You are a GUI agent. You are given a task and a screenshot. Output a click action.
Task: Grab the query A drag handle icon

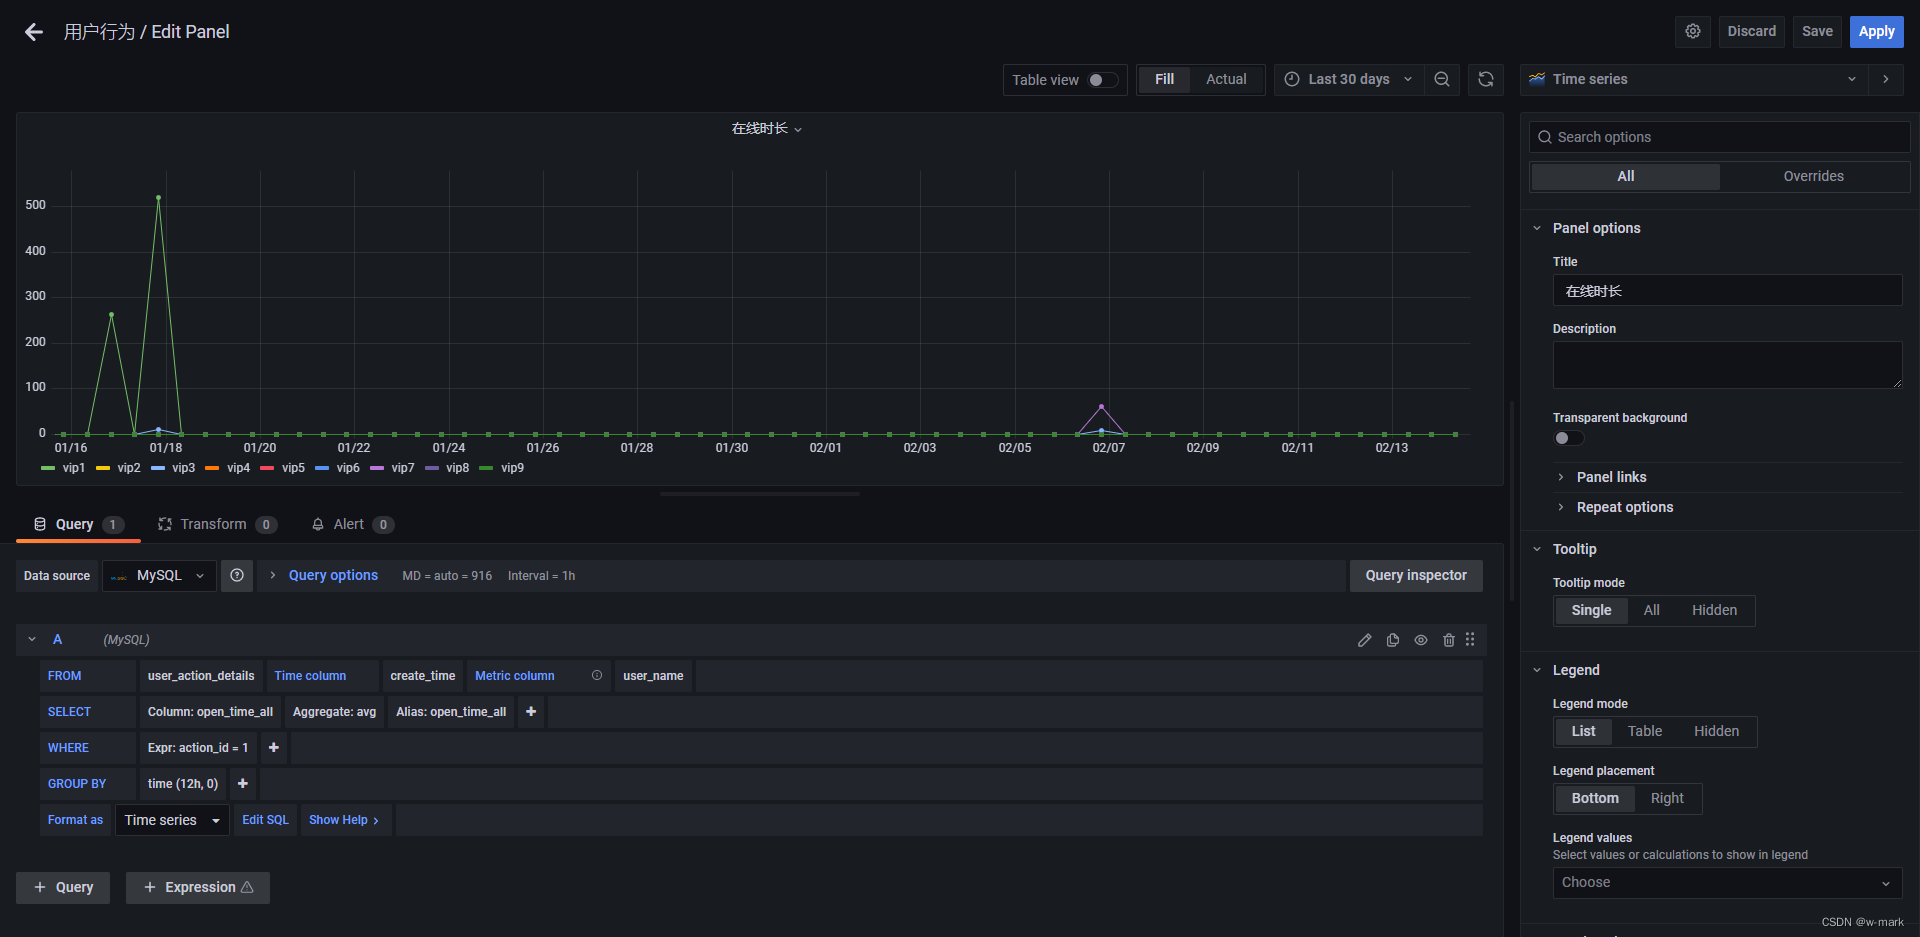pyautogui.click(x=1470, y=639)
